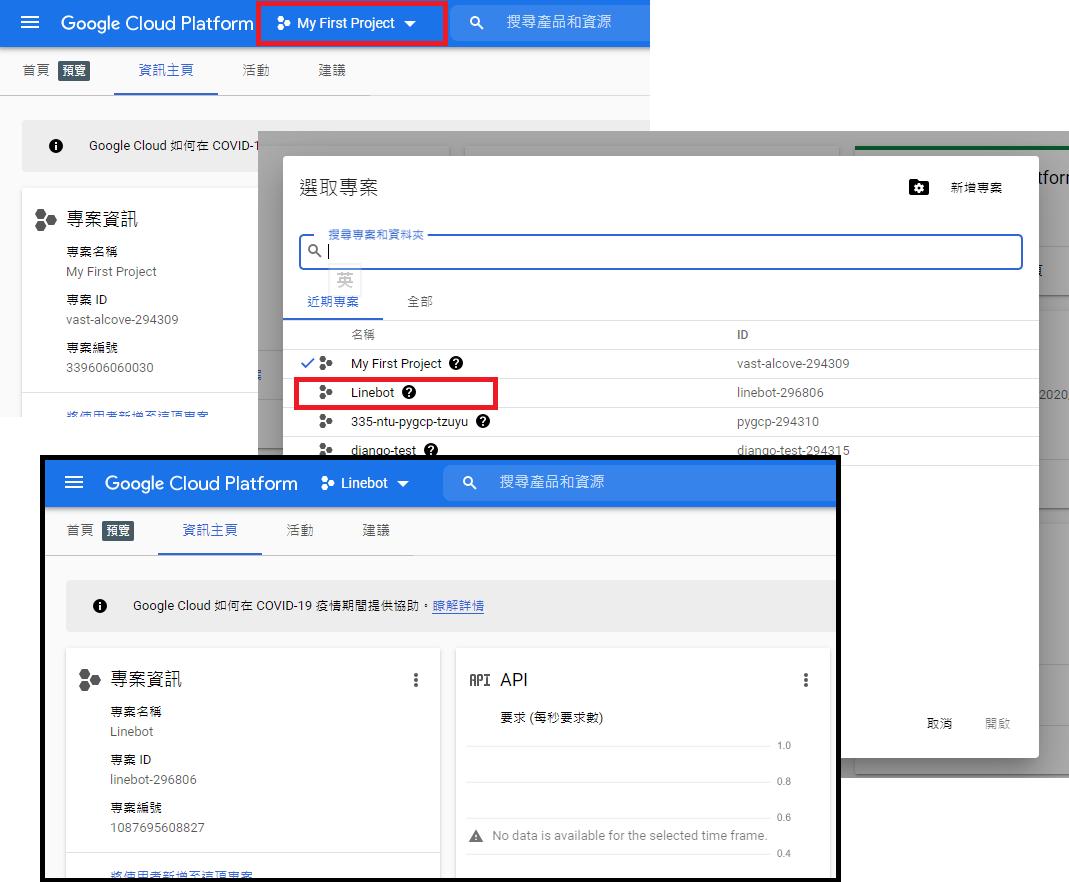Image resolution: width=1069 pixels, height=882 pixels.
Task: Switch to 建議 tab in My First Project window
Action: click(332, 70)
